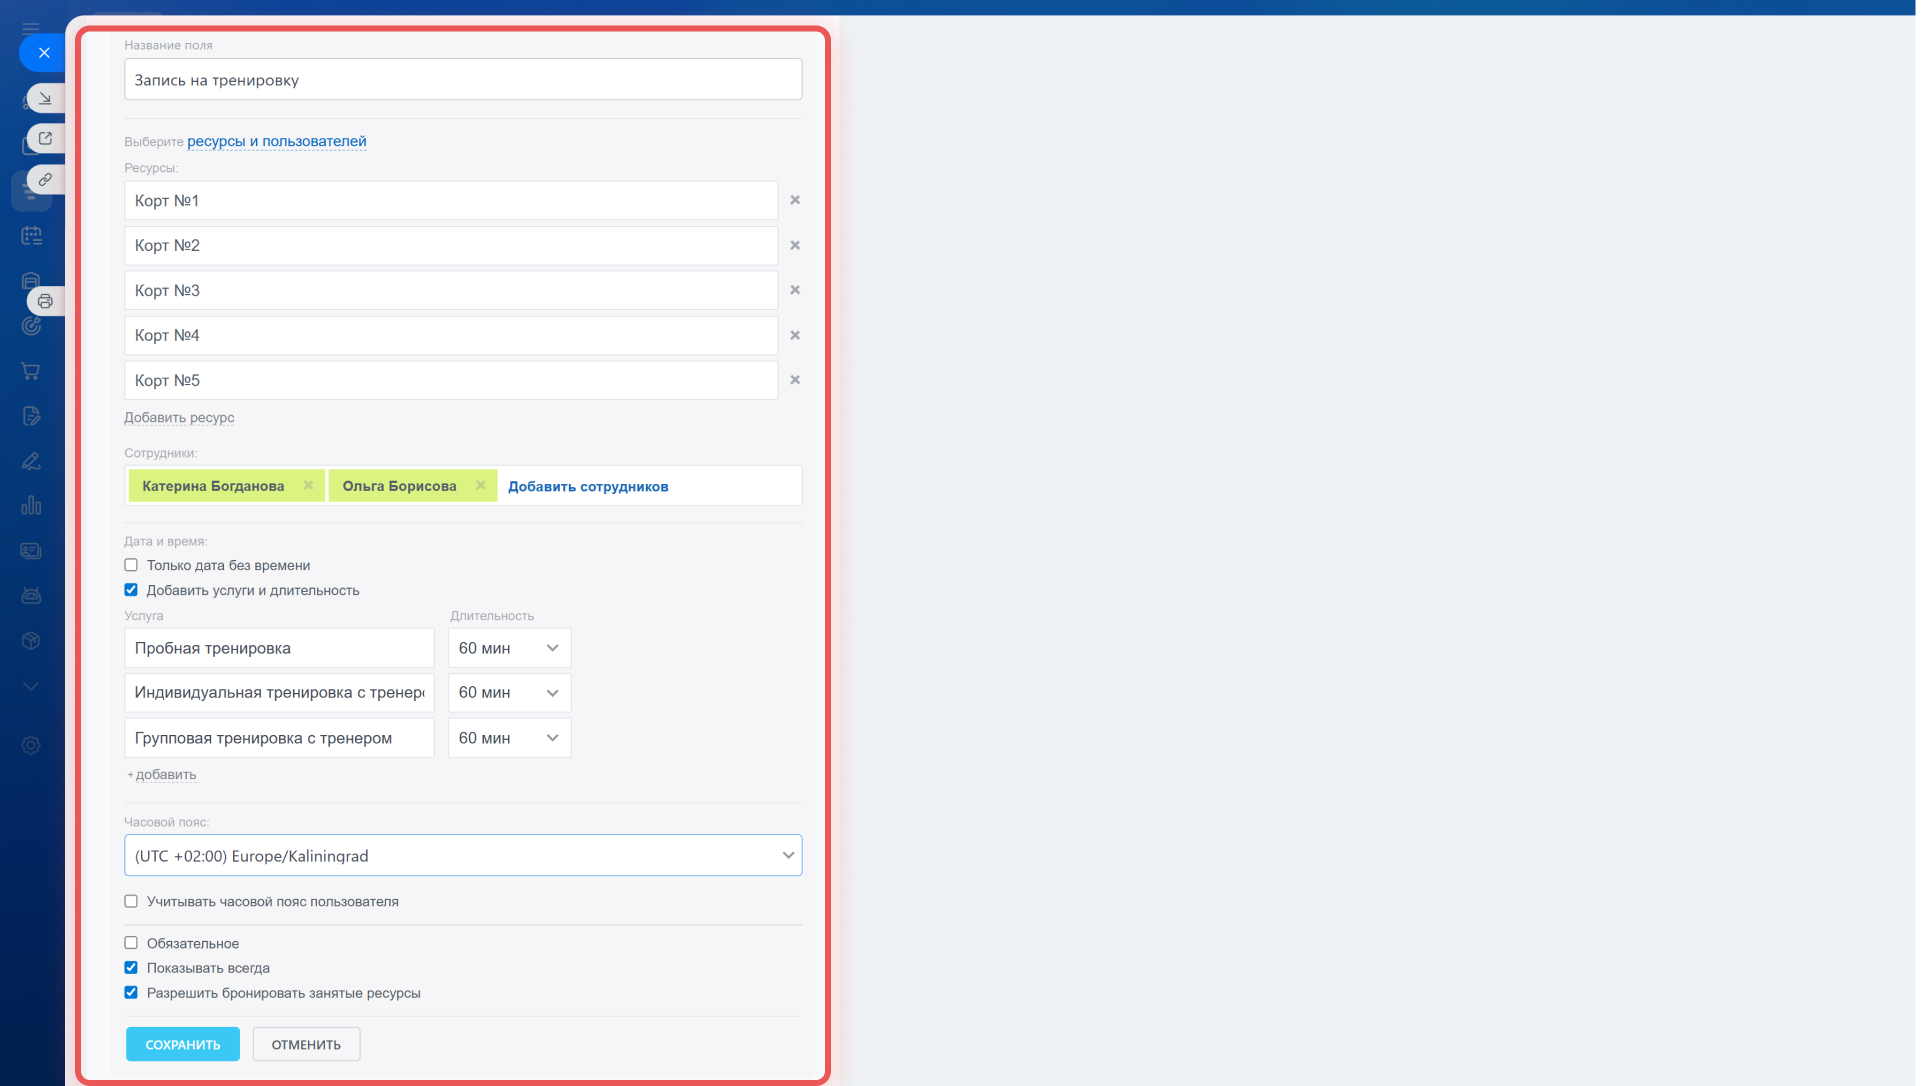Remove Ольга Борисова from employees

[x=481, y=485]
